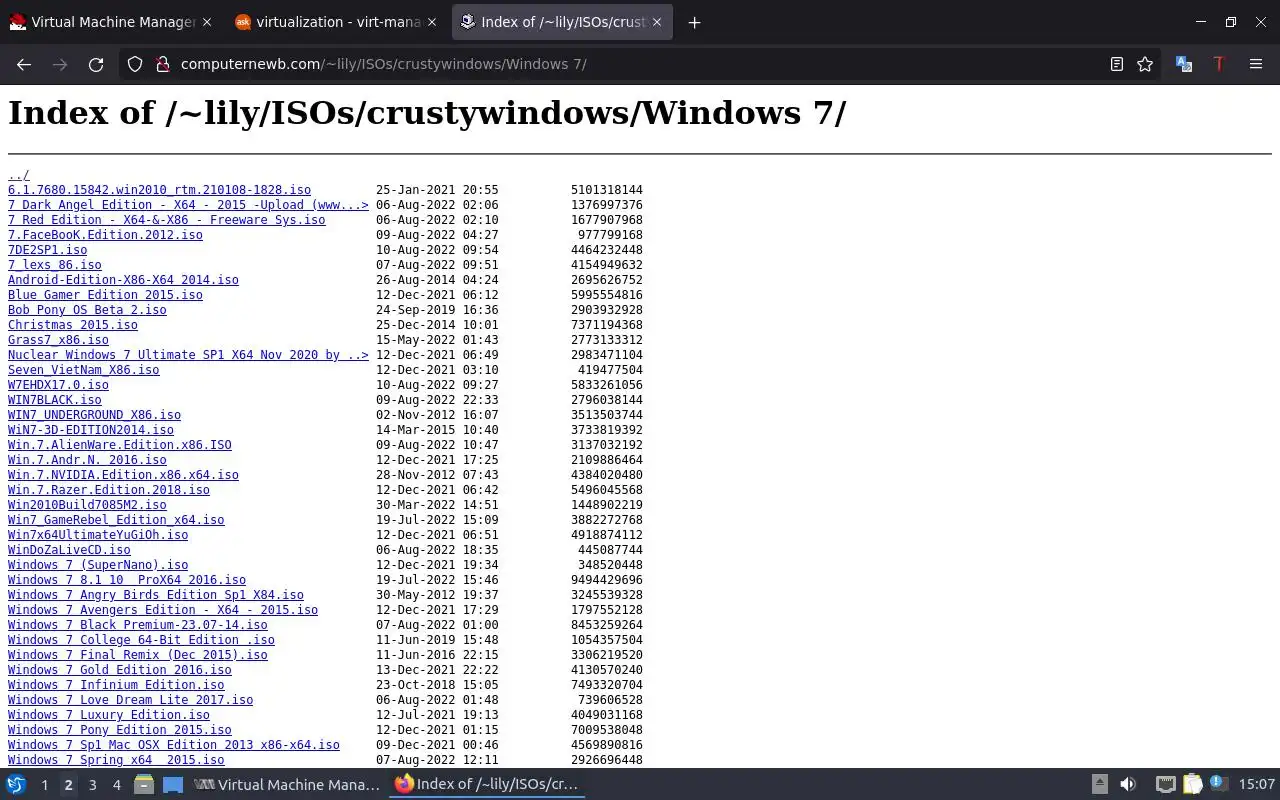Download Windows 7 Sp1 Mac OSX Edition iso
The image size is (1280, 800).
(x=174, y=745)
